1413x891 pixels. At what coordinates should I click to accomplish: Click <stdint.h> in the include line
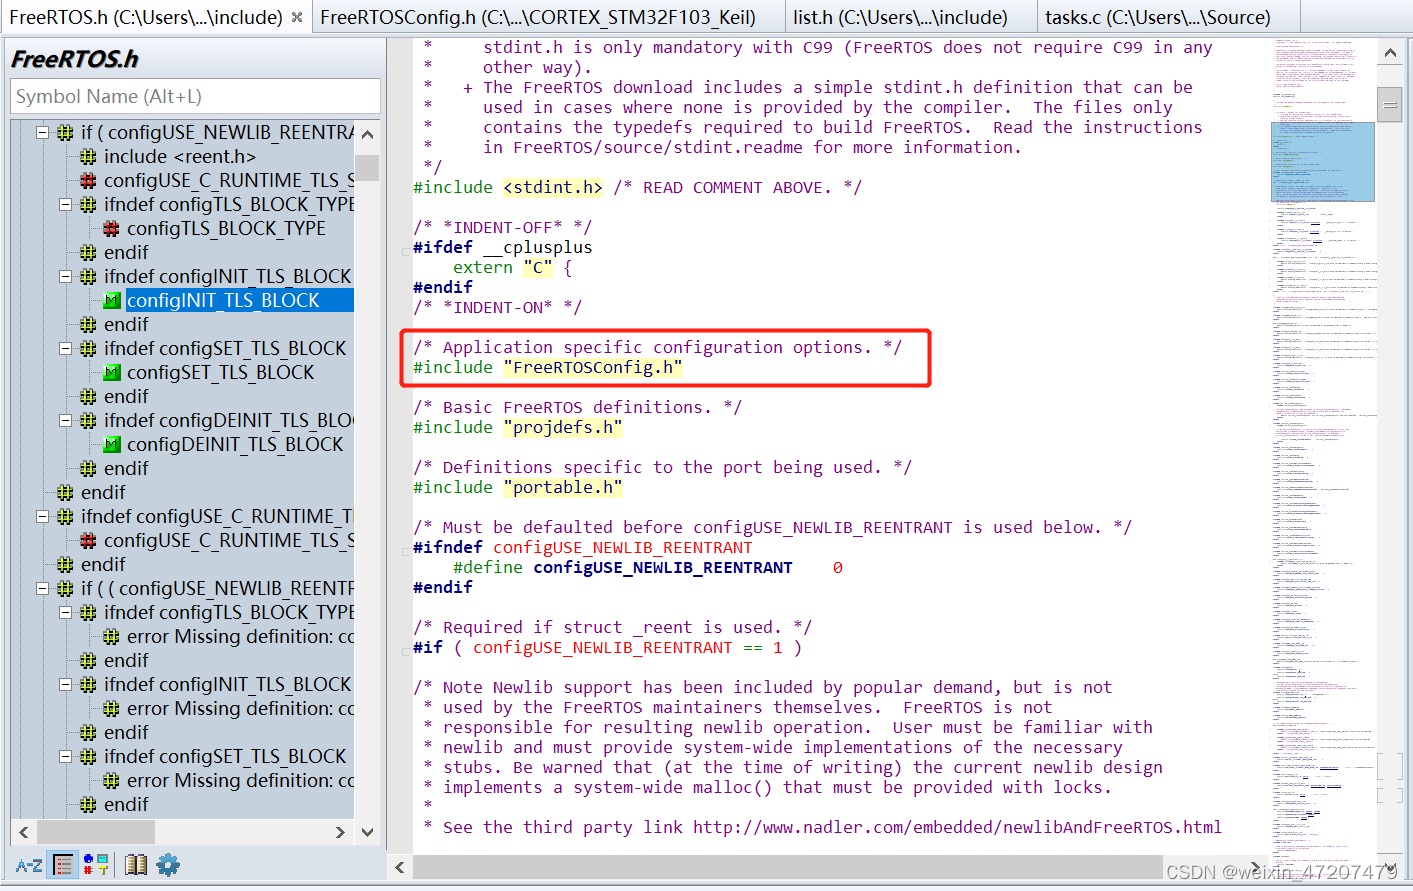point(553,188)
